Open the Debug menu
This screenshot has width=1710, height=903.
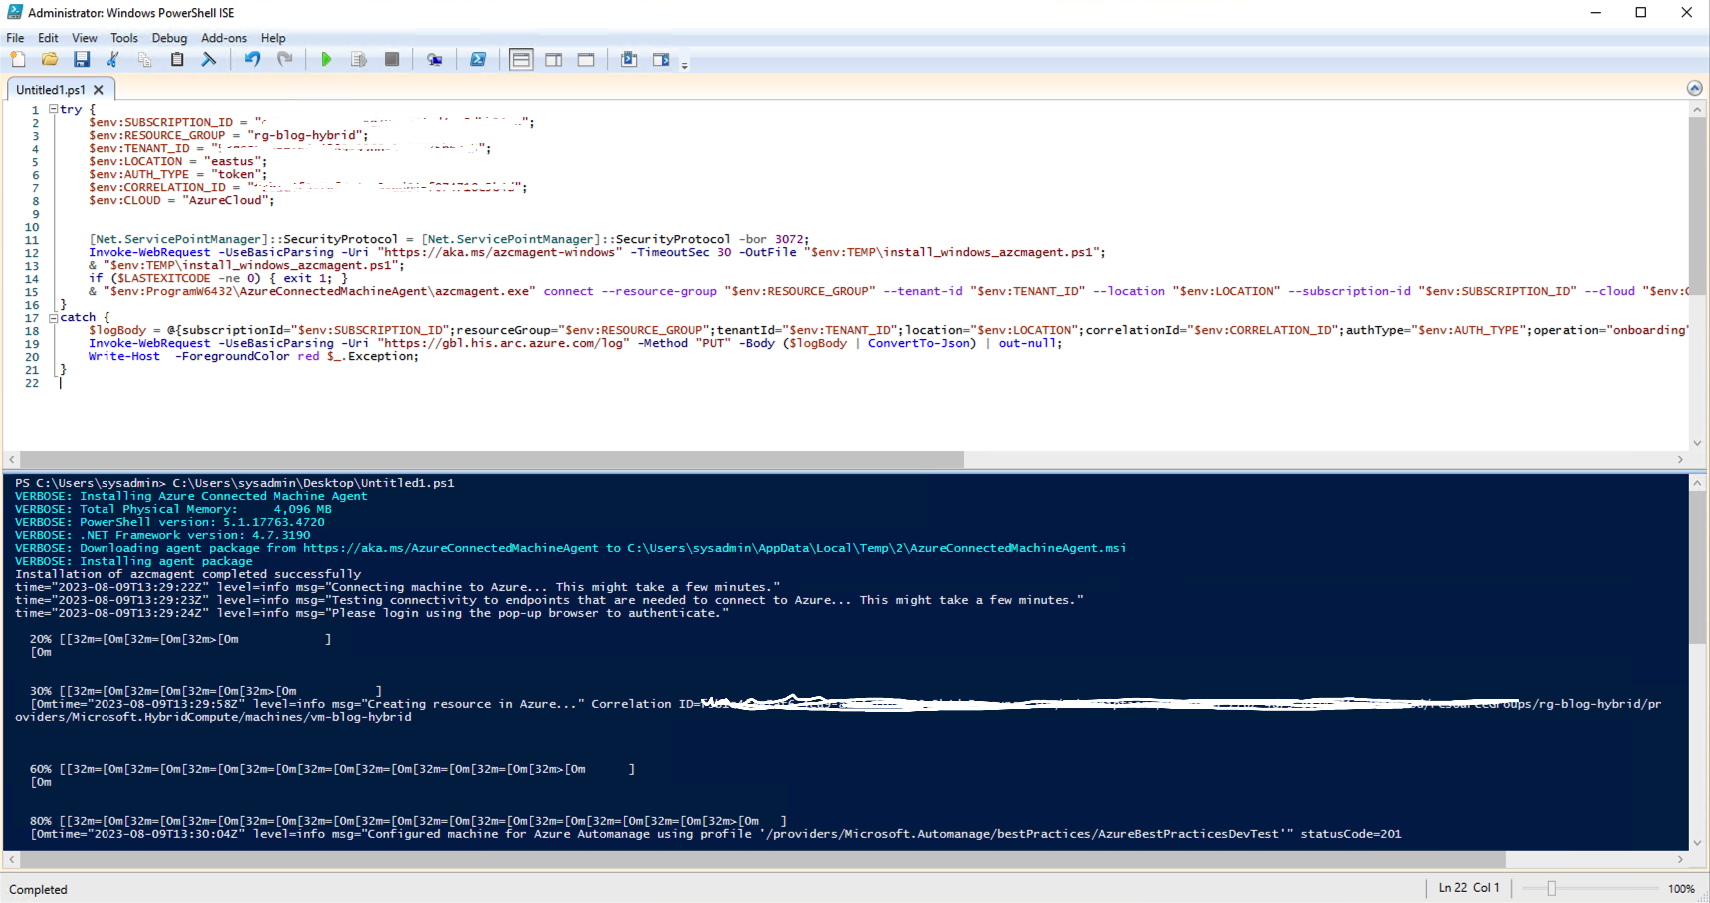[169, 38]
